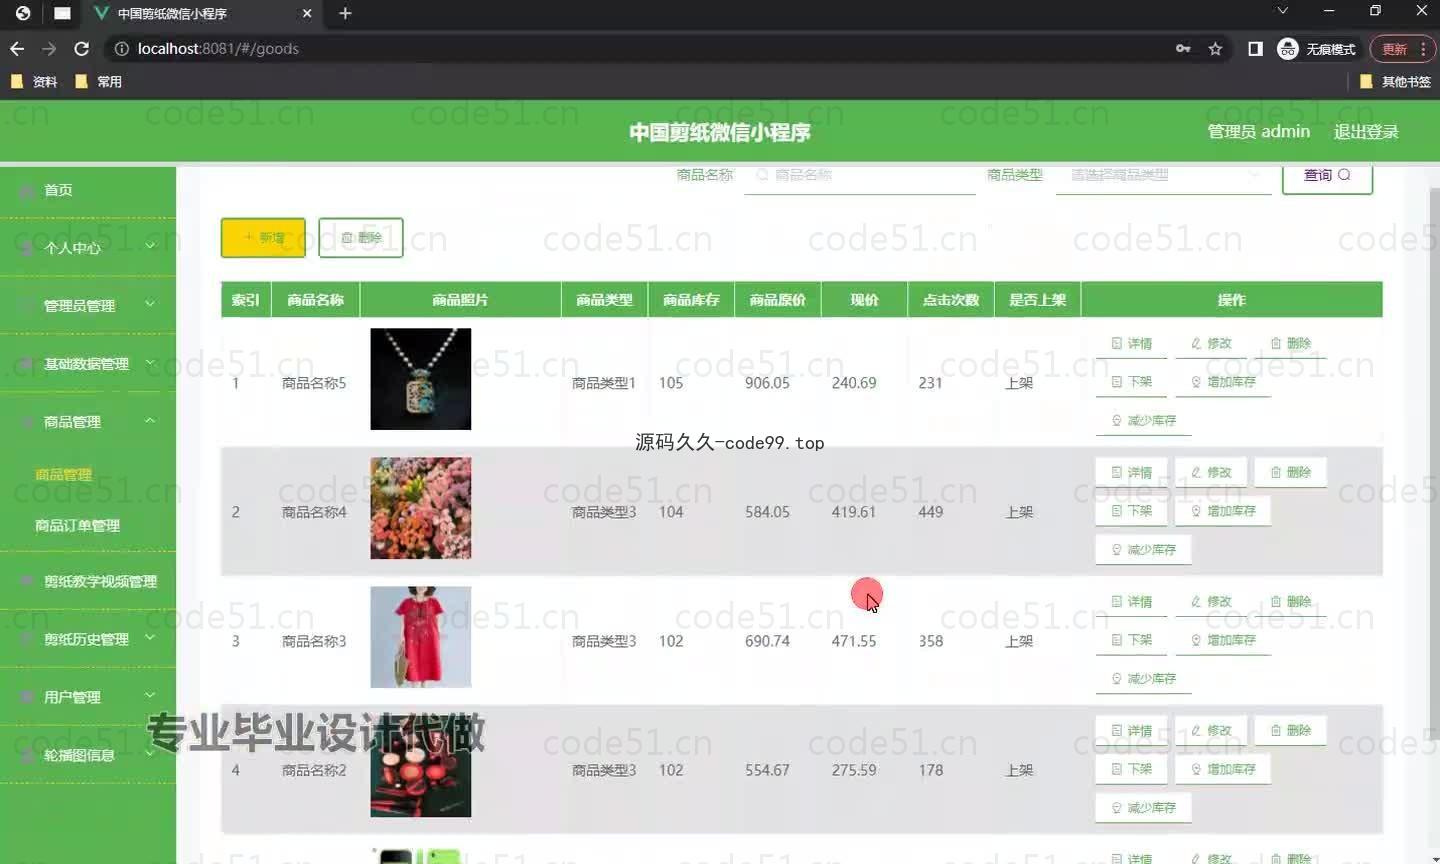View 详情 for 商品名称4
This screenshot has height=864, width=1440.
tap(1132, 472)
